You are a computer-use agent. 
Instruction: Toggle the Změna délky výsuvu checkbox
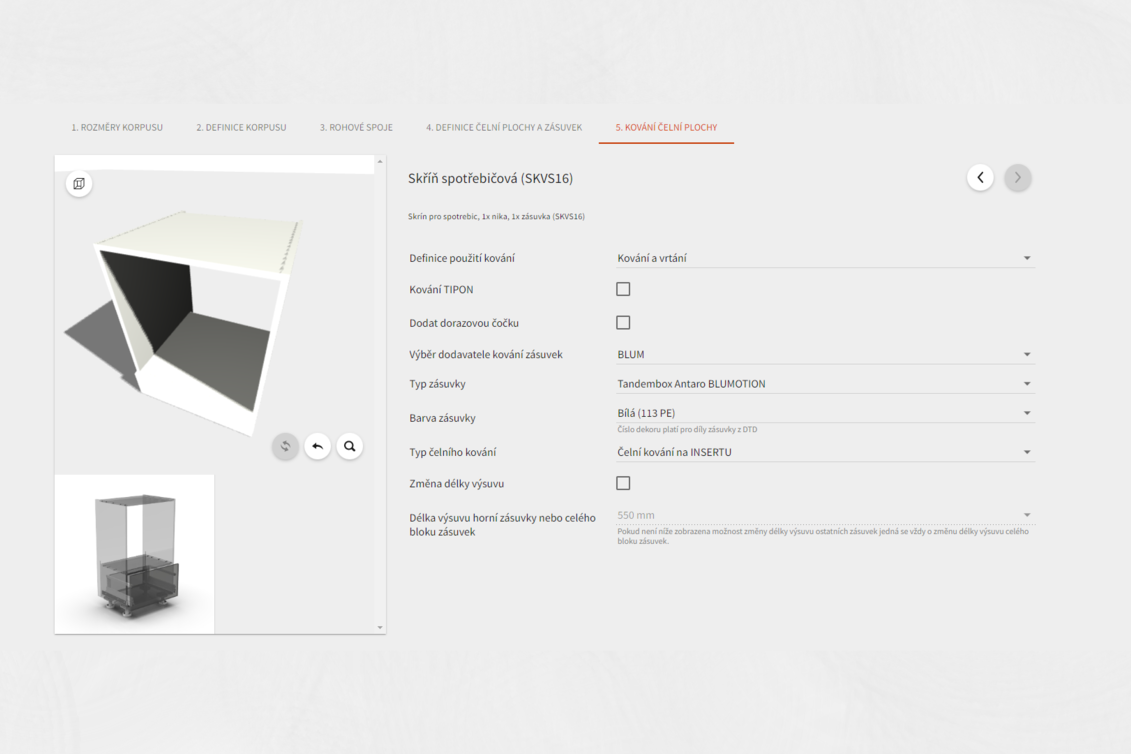point(623,483)
